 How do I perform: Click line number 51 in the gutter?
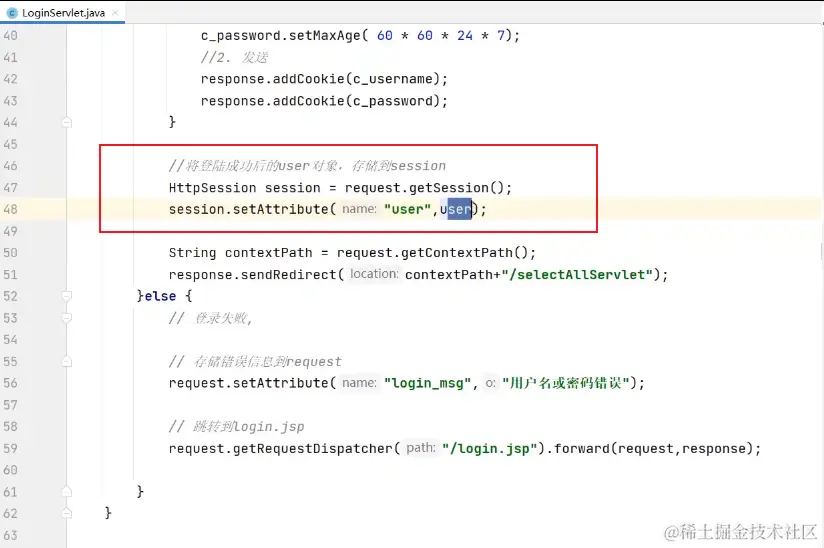tap(11, 274)
